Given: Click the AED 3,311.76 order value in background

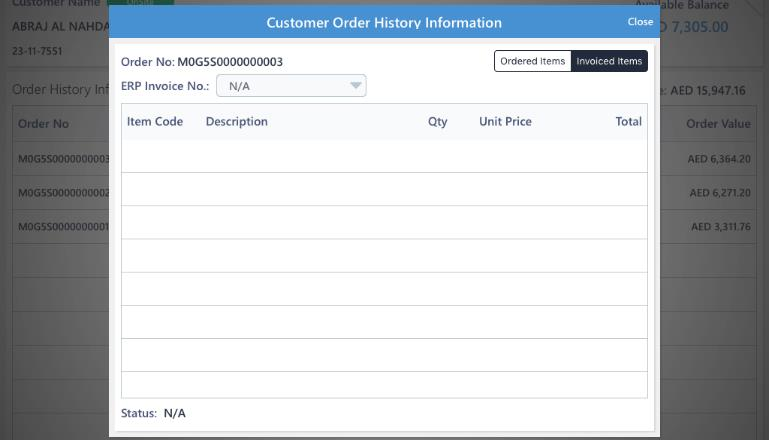Looking at the screenshot, I should point(721,227).
